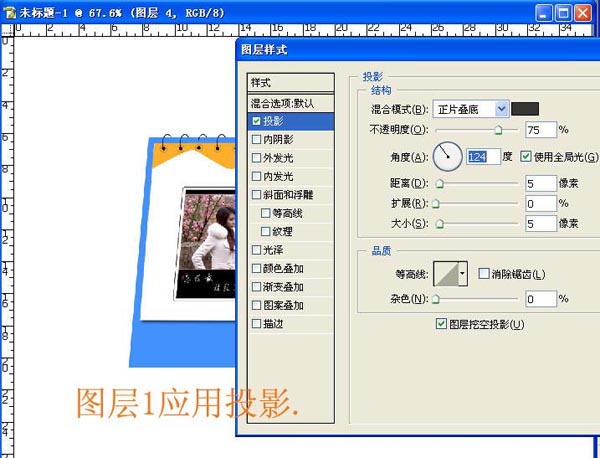Toggle the 使用全局光 checkbox
This screenshot has width=600, height=458.
526,157
